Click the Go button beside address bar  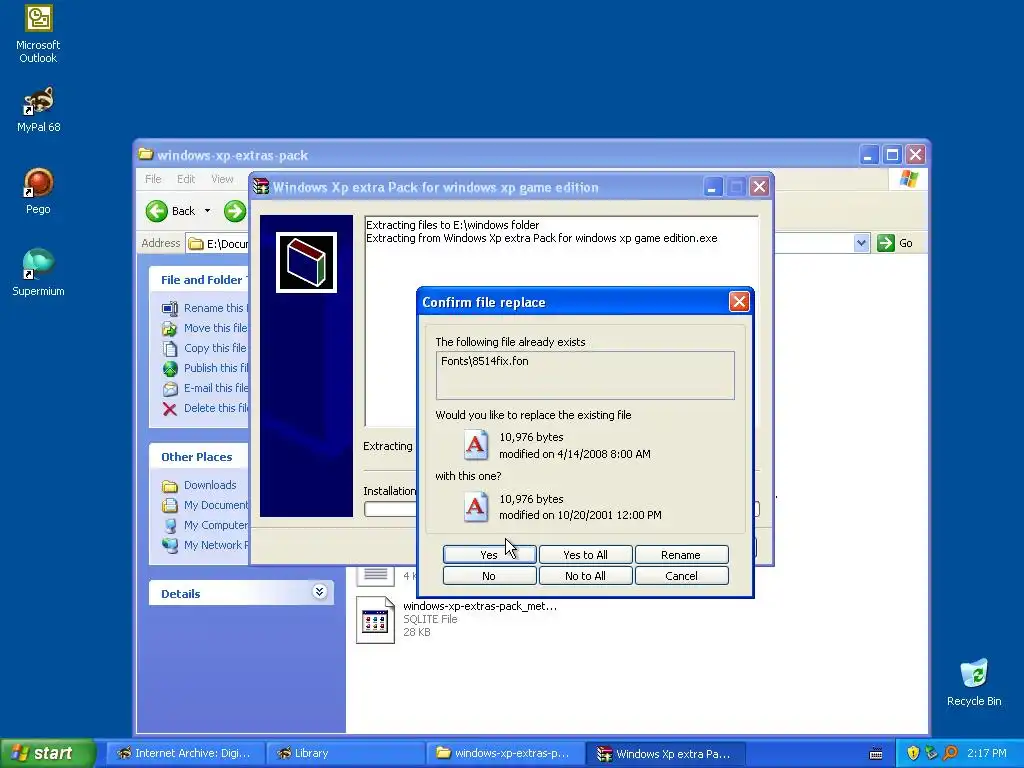point(895,243)
